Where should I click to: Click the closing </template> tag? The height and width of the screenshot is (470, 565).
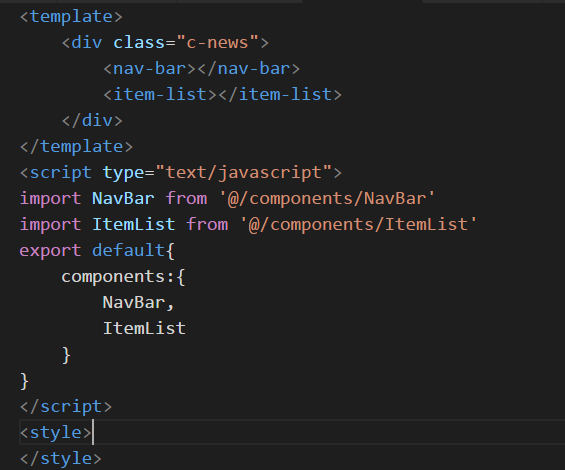point(76,147)
